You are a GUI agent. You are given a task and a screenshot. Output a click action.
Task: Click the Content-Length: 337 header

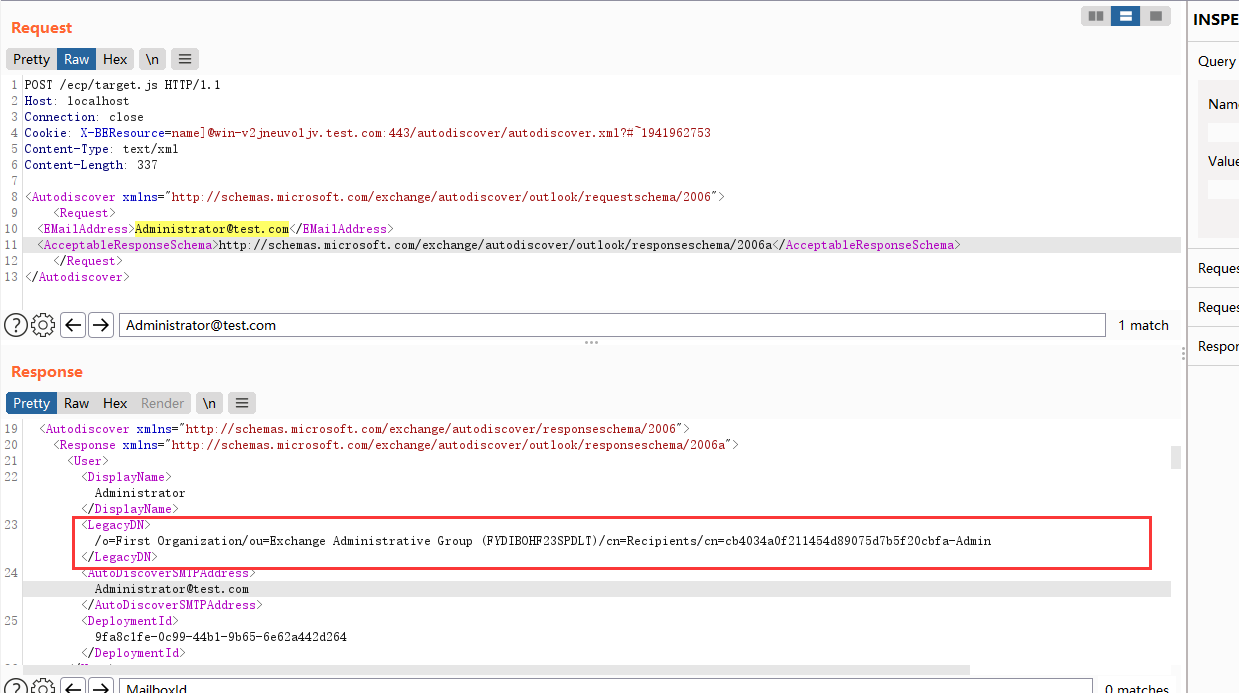[x=91, y=165]
